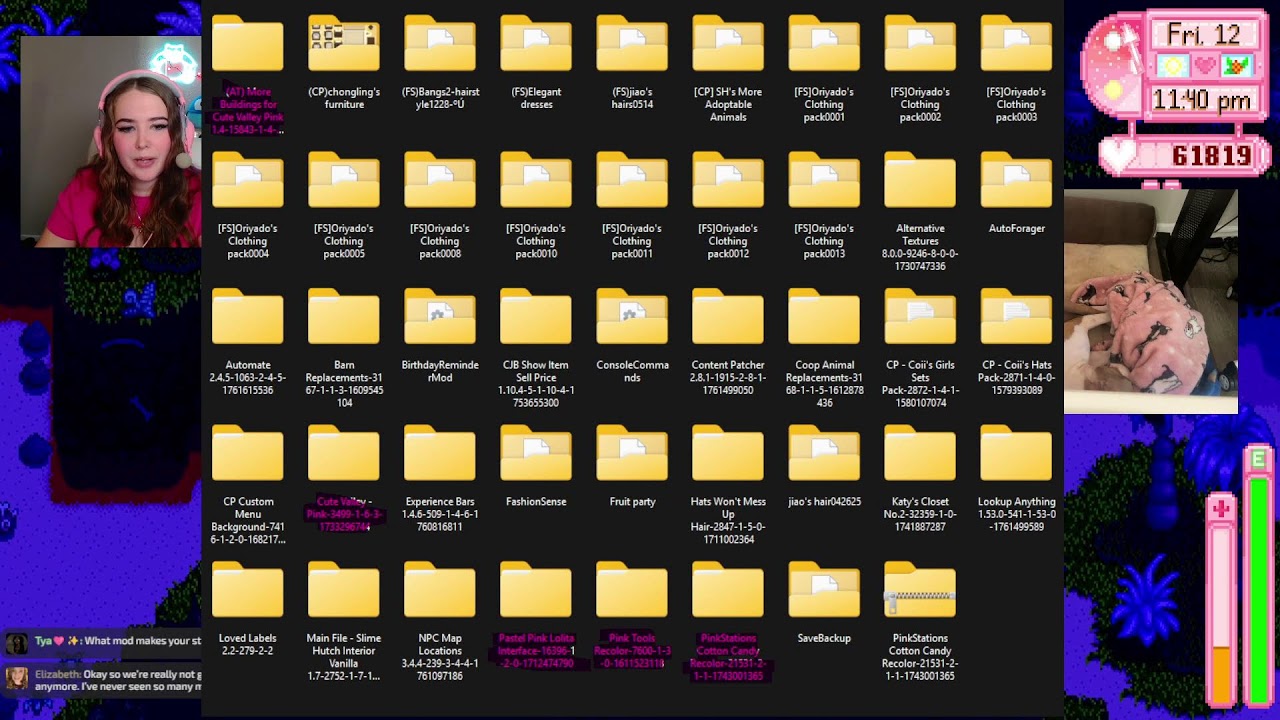Open the (FS)Bangs2-hairstyle1228 folder
Image resolution: width=1280 pixels, height=720 pixels.
pyautogui.click(x=440, y=44)
